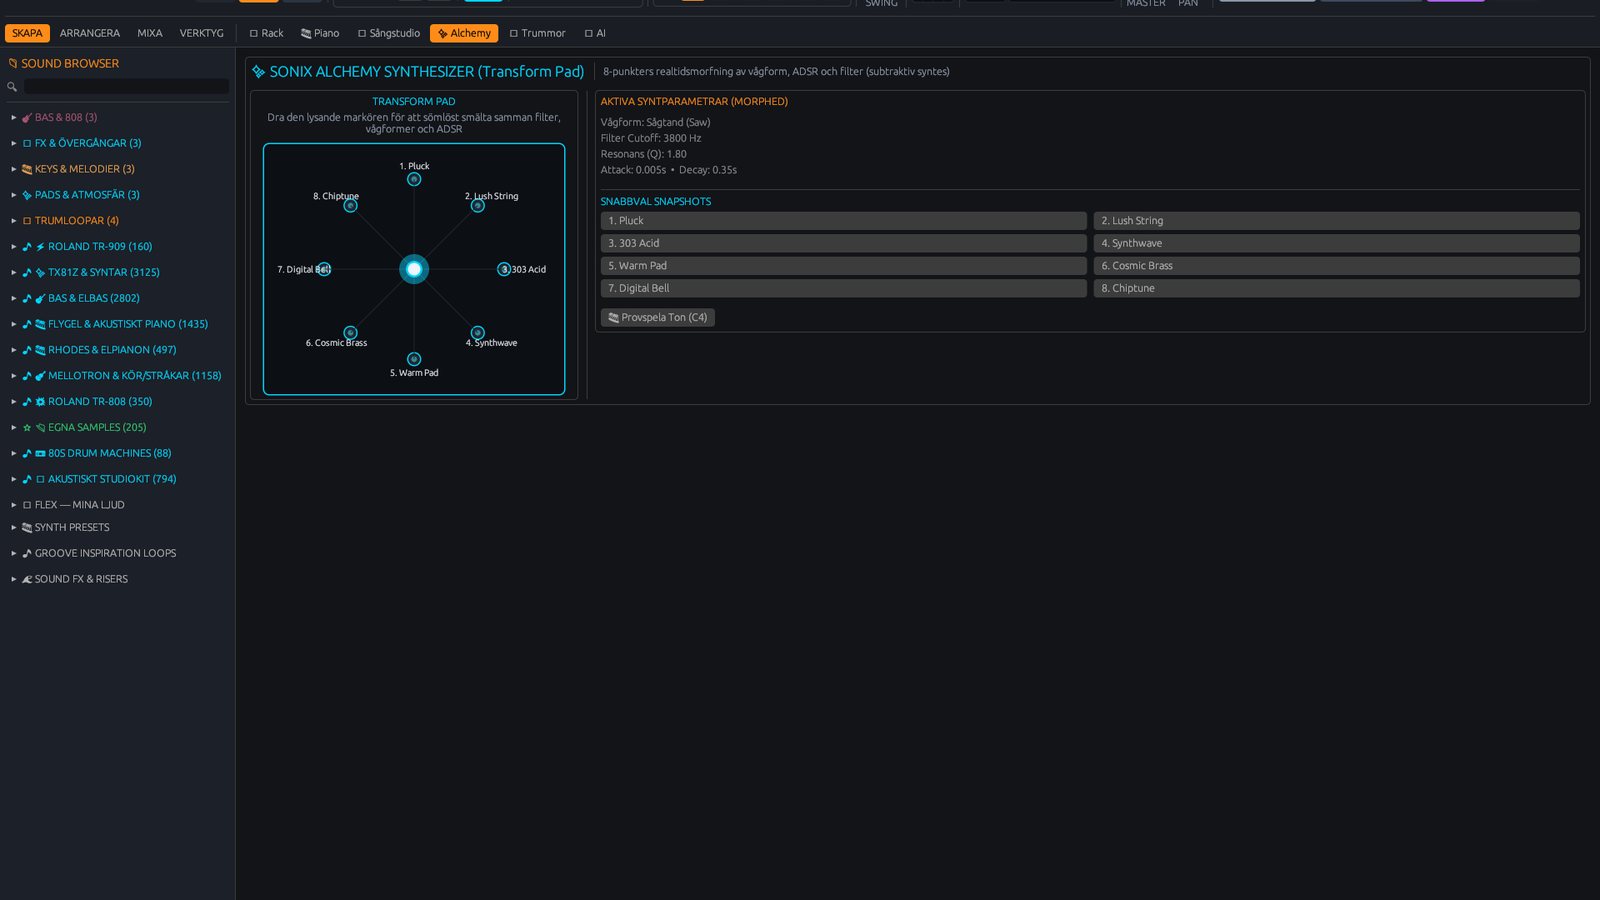
Task: Expand the FX & ÖVERGÅNGAR folder
Action: point(14,143)
